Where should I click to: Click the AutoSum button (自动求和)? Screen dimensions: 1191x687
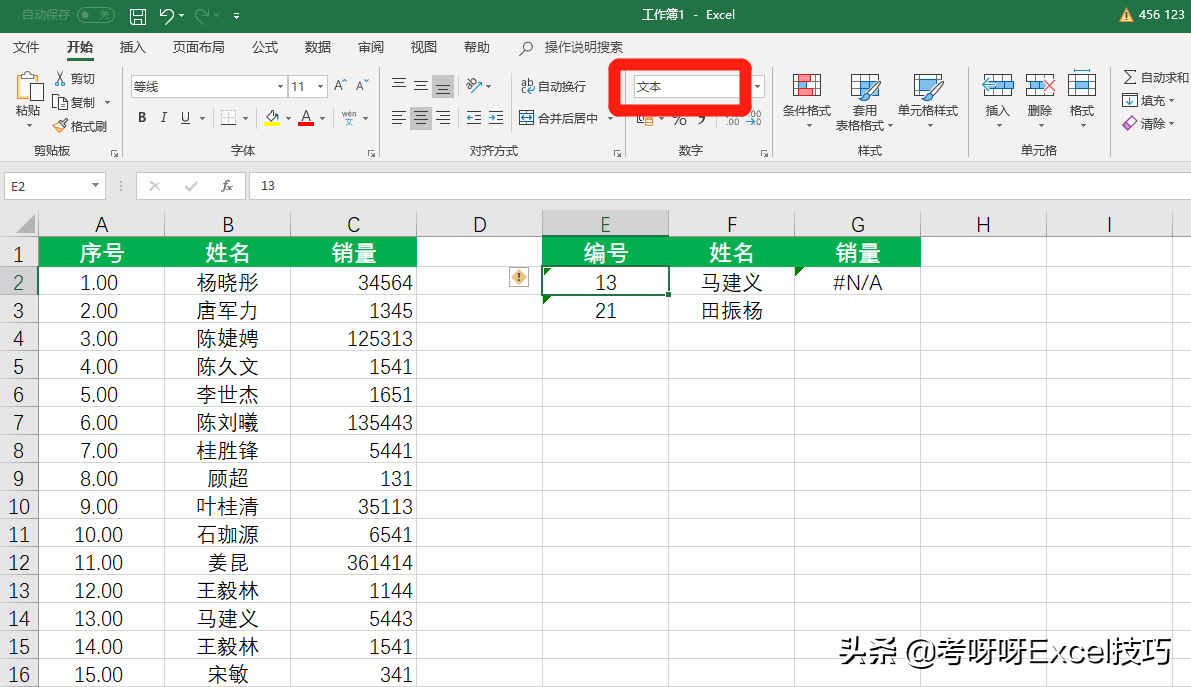pyautogui.click(x=1155, y=77)
